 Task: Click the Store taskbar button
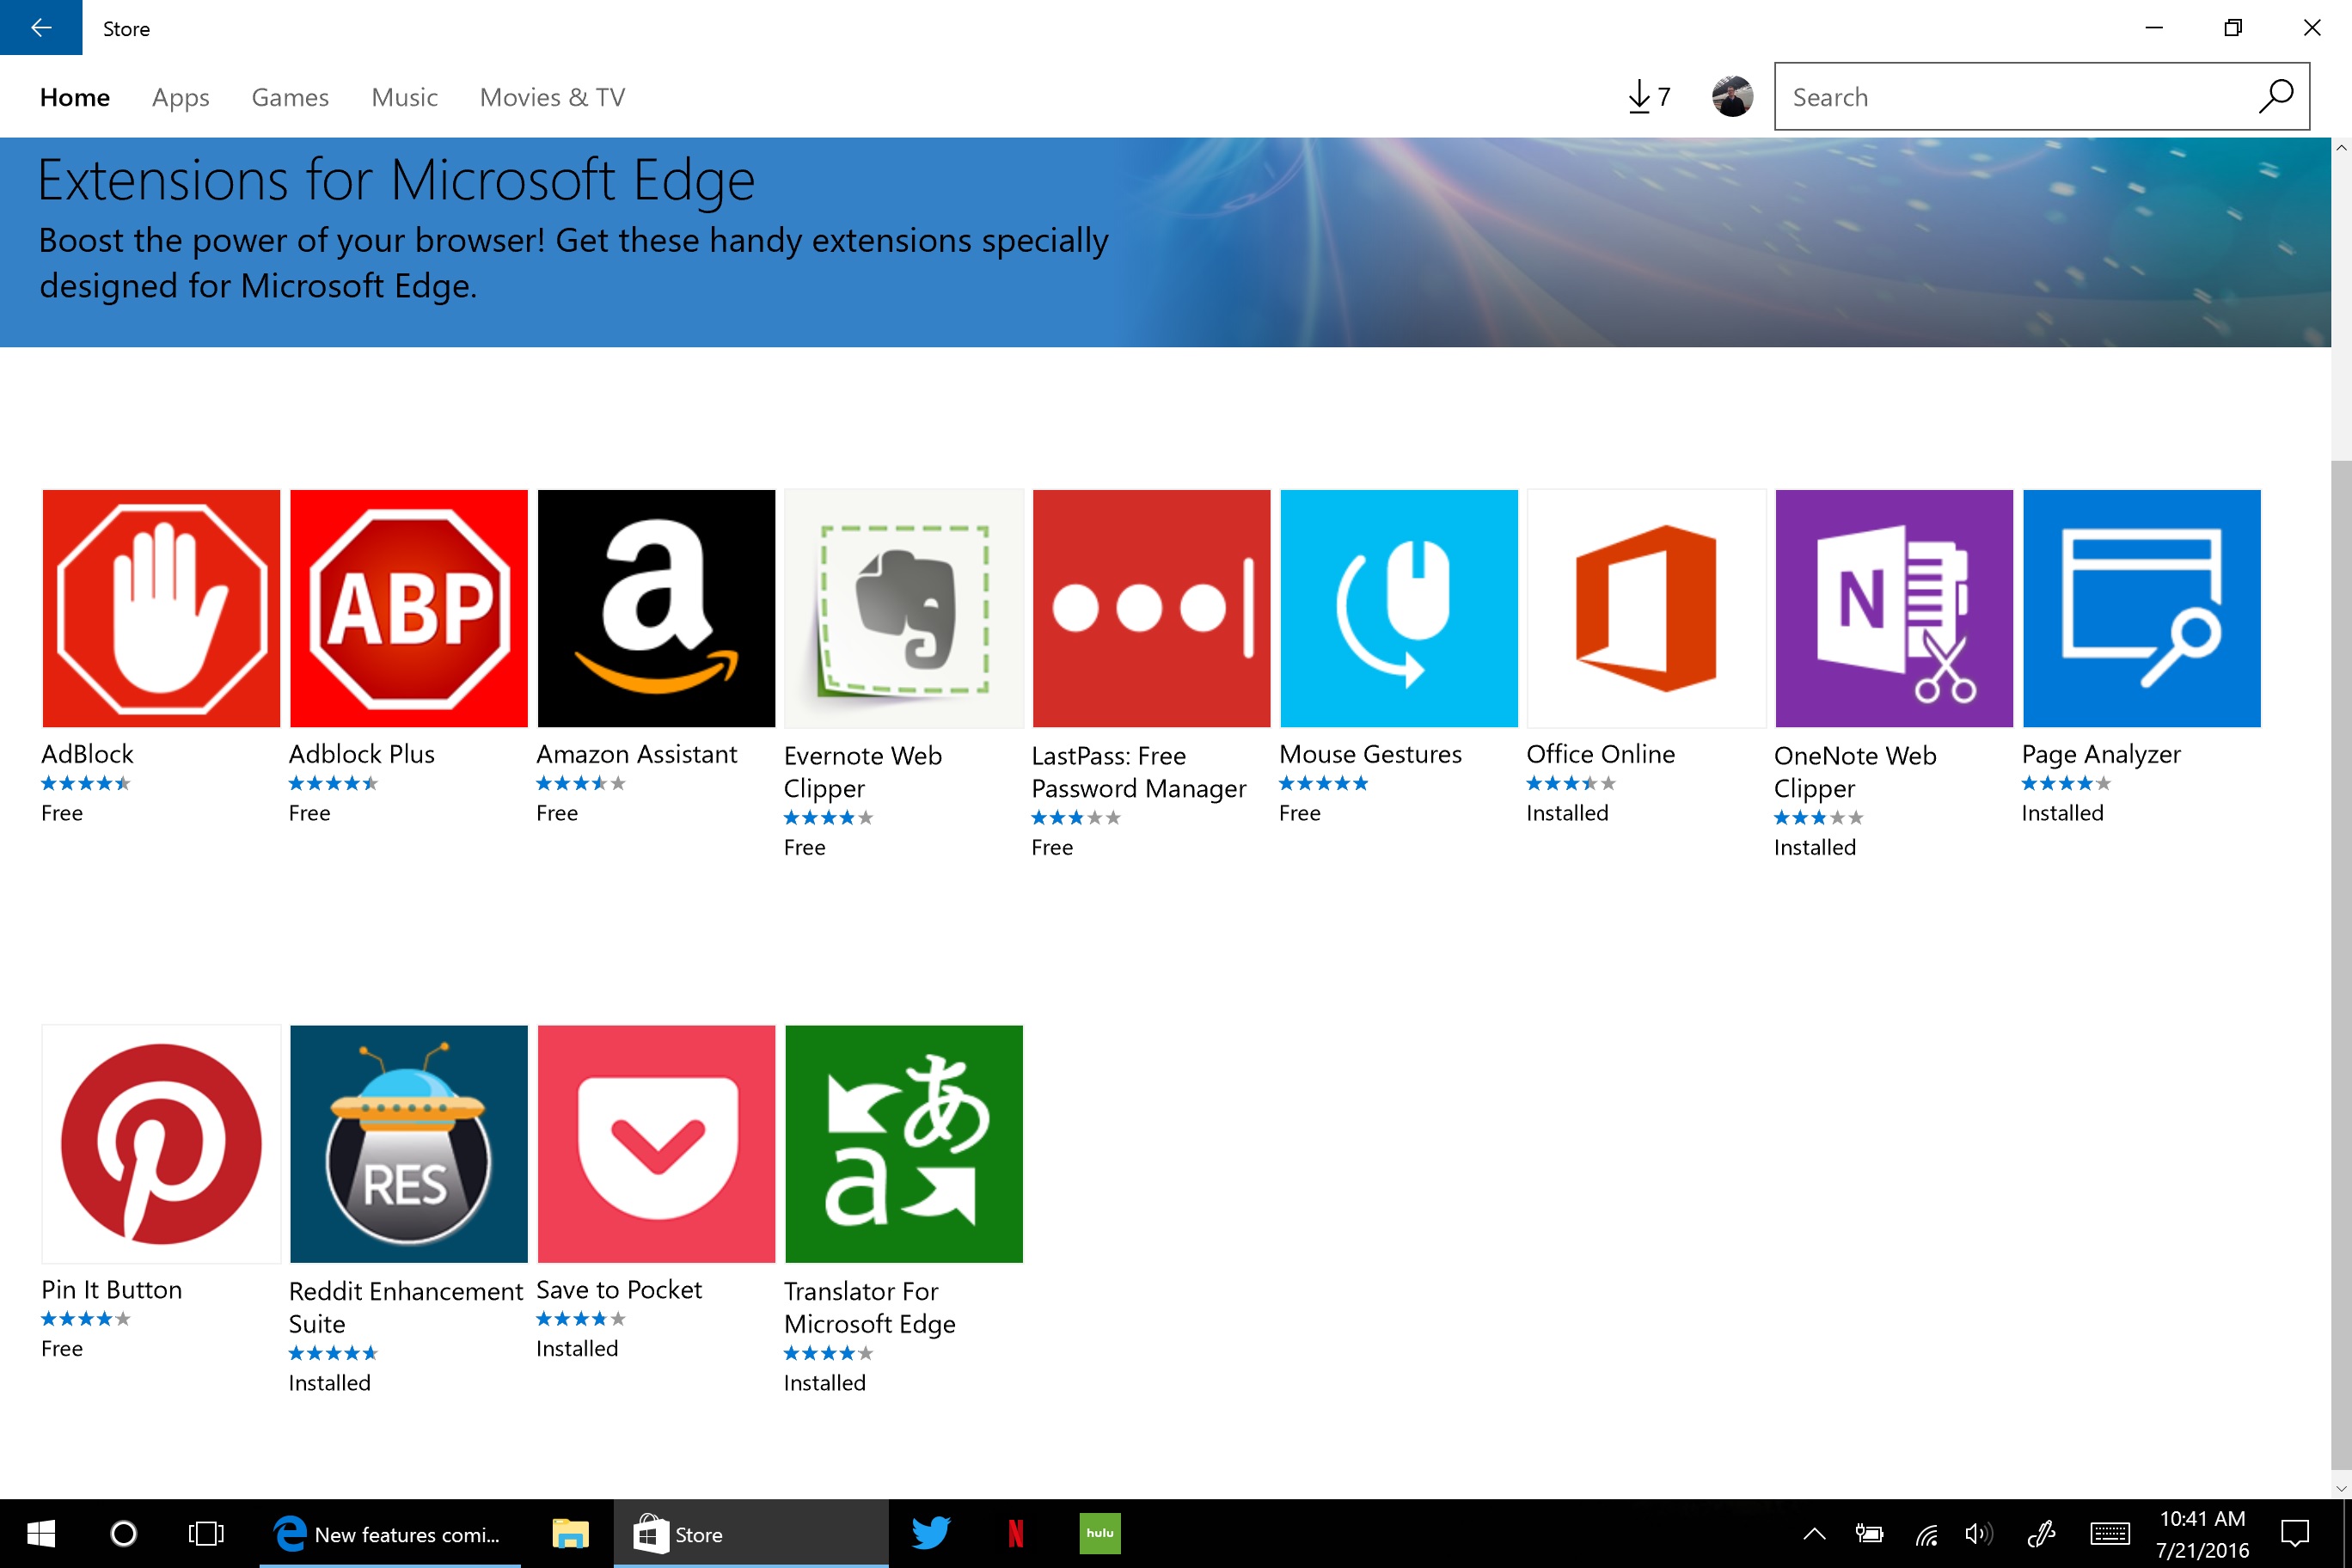coord(750,1533)
